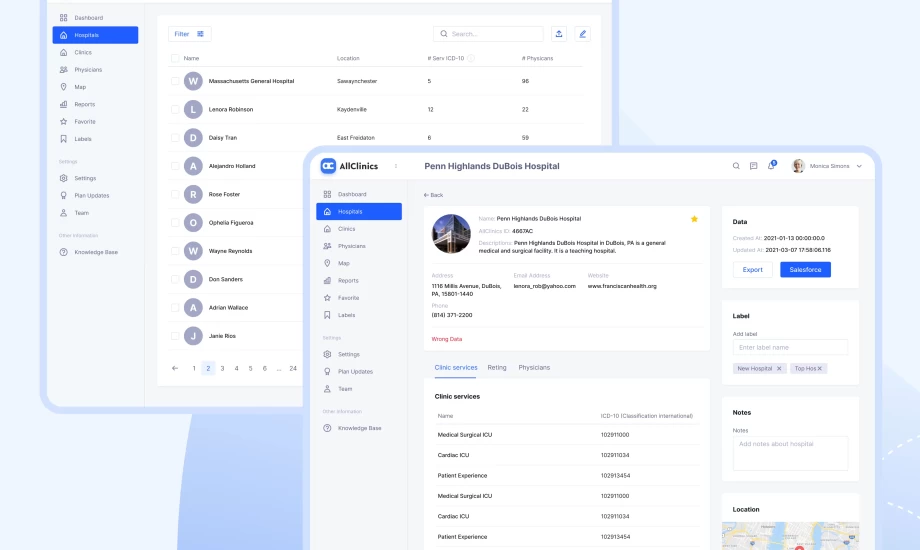Screen dimensions: 920x550
Task: Open the Filter button in back window
Action: click(x=189, y=34)
